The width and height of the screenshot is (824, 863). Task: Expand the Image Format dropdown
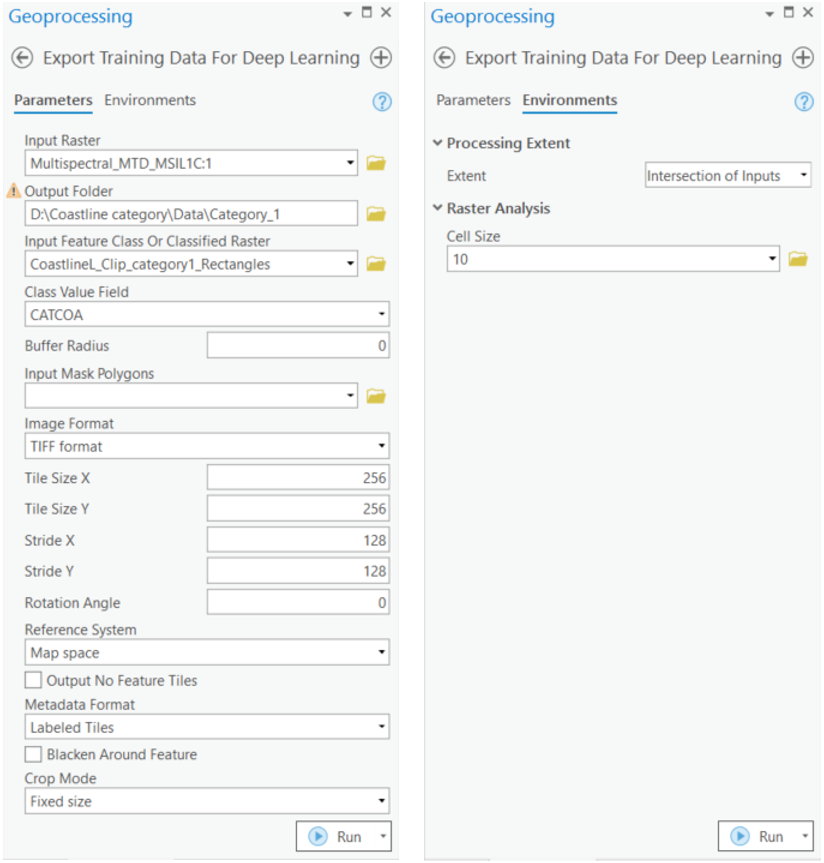click(x=207, y=446)
